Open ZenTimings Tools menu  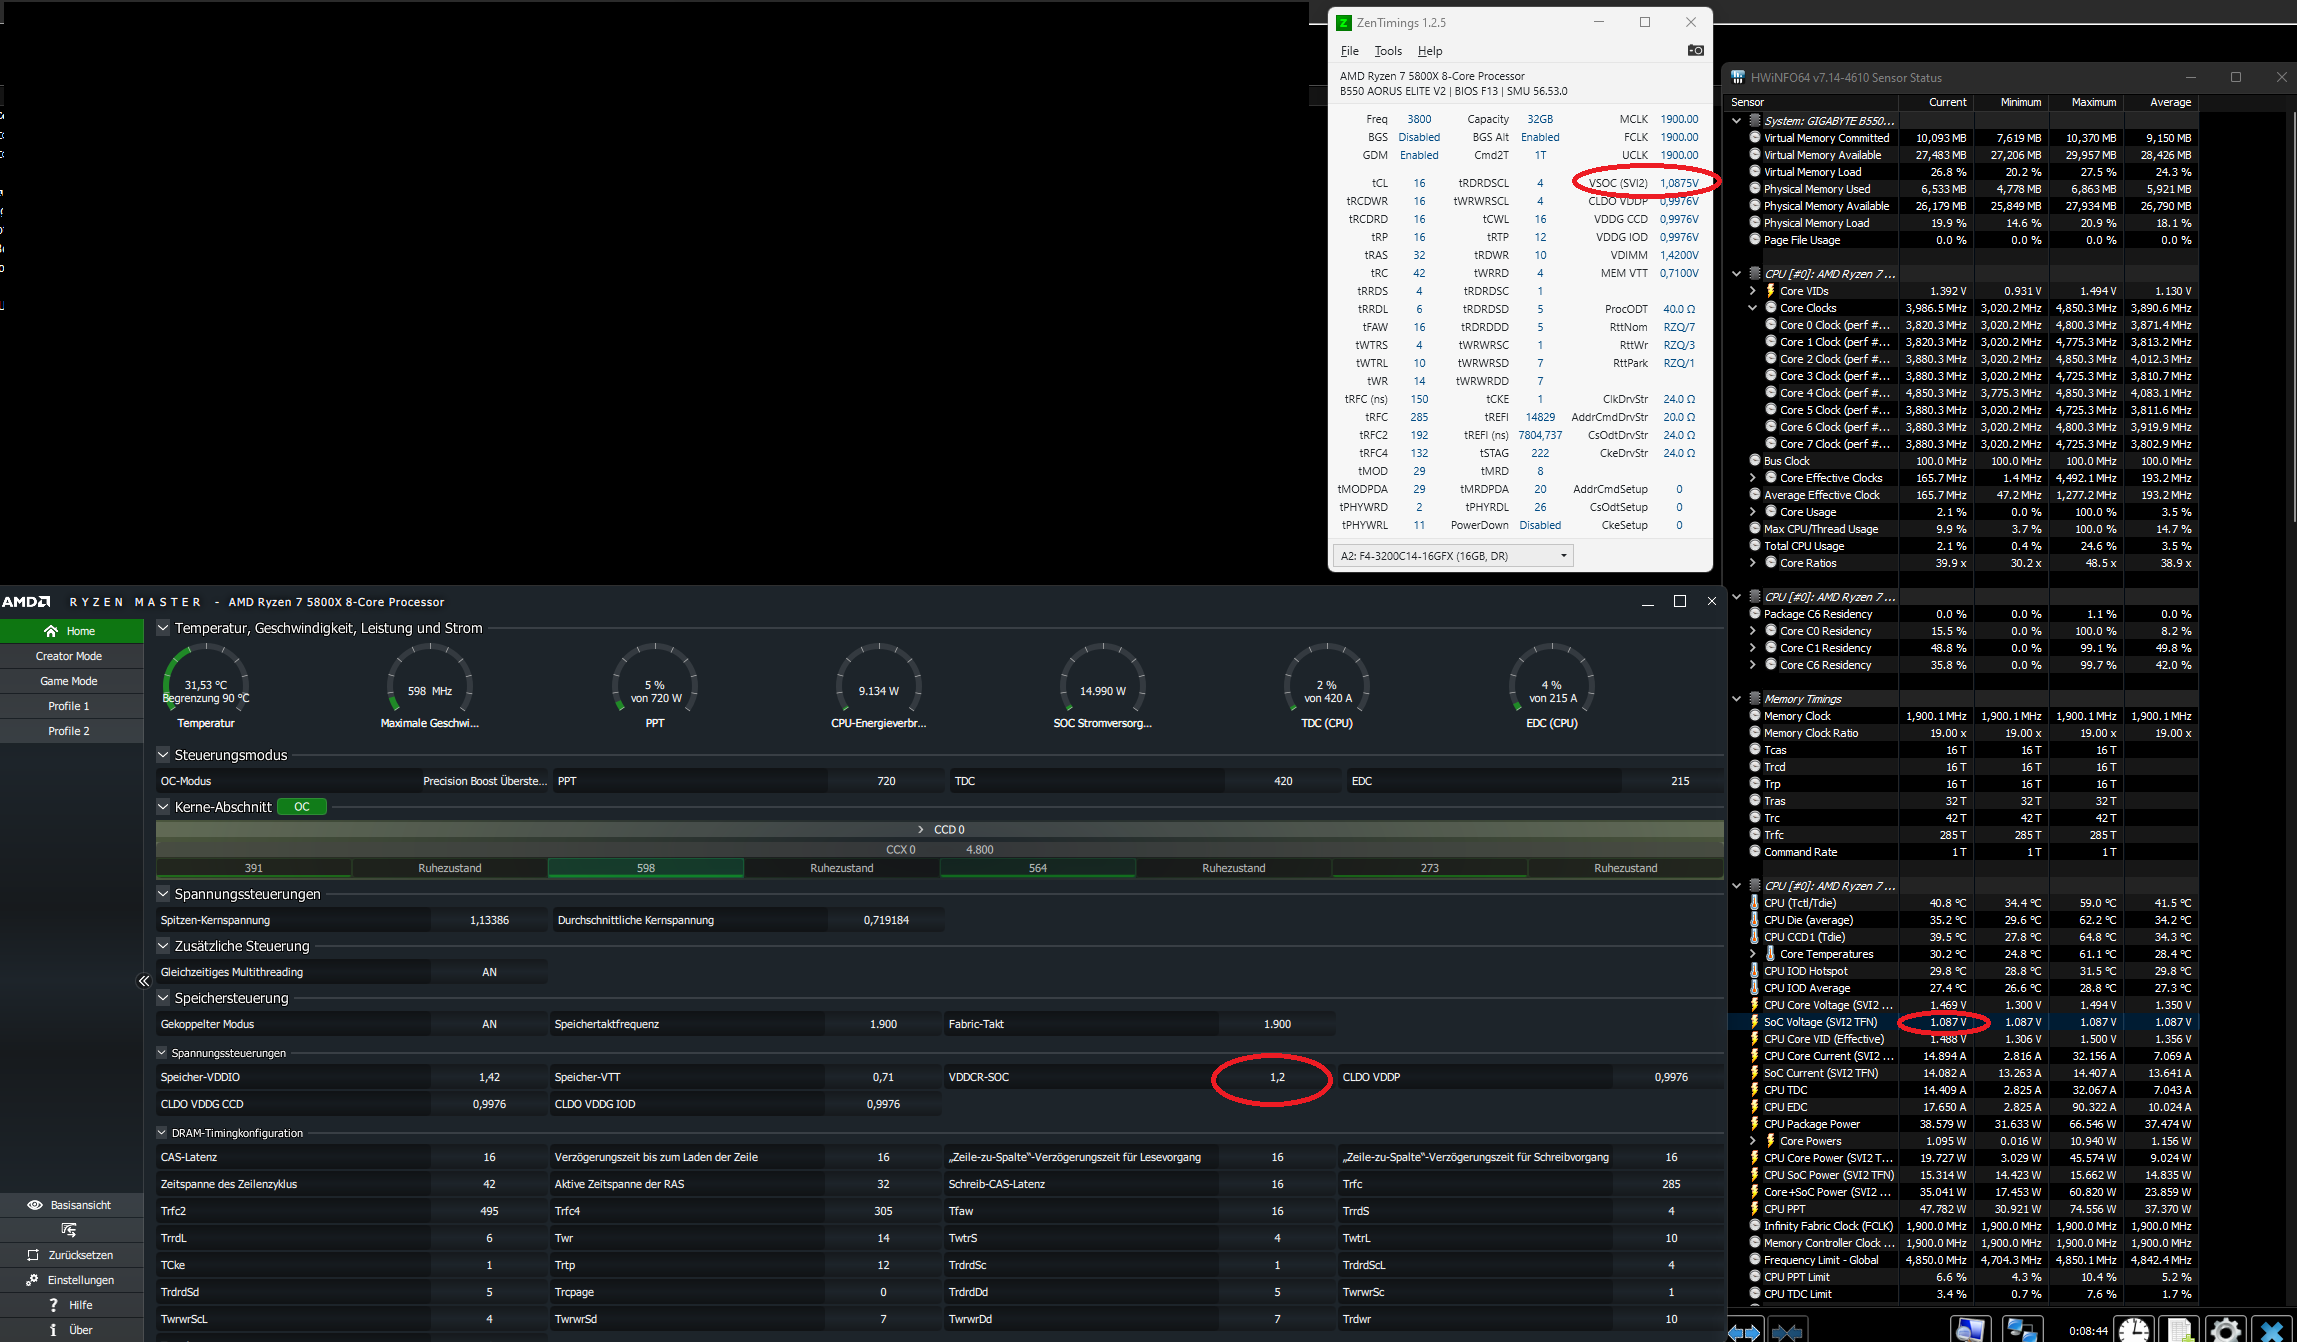[x=1387, y=51]
